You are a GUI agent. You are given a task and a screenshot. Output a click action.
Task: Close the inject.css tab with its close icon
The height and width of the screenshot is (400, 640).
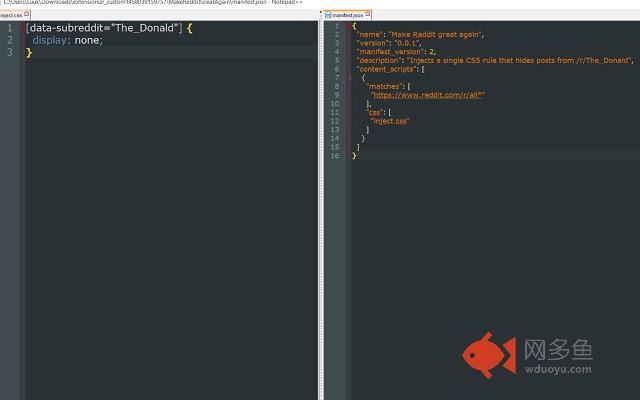[27, 14]
